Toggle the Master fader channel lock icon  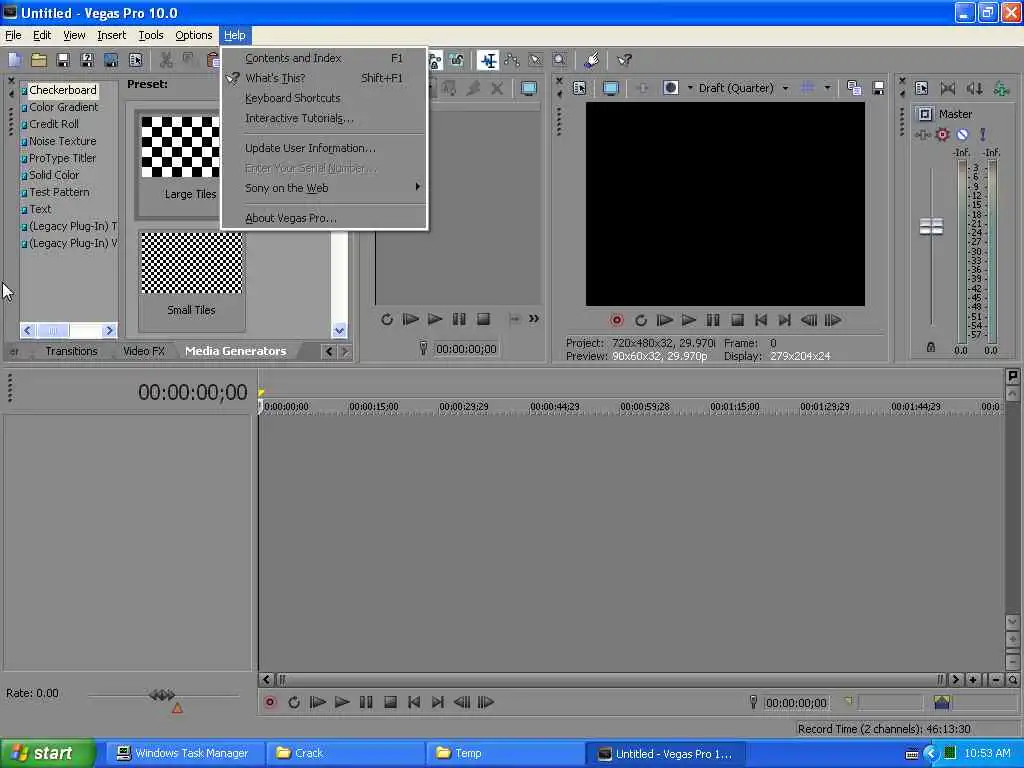931,347
